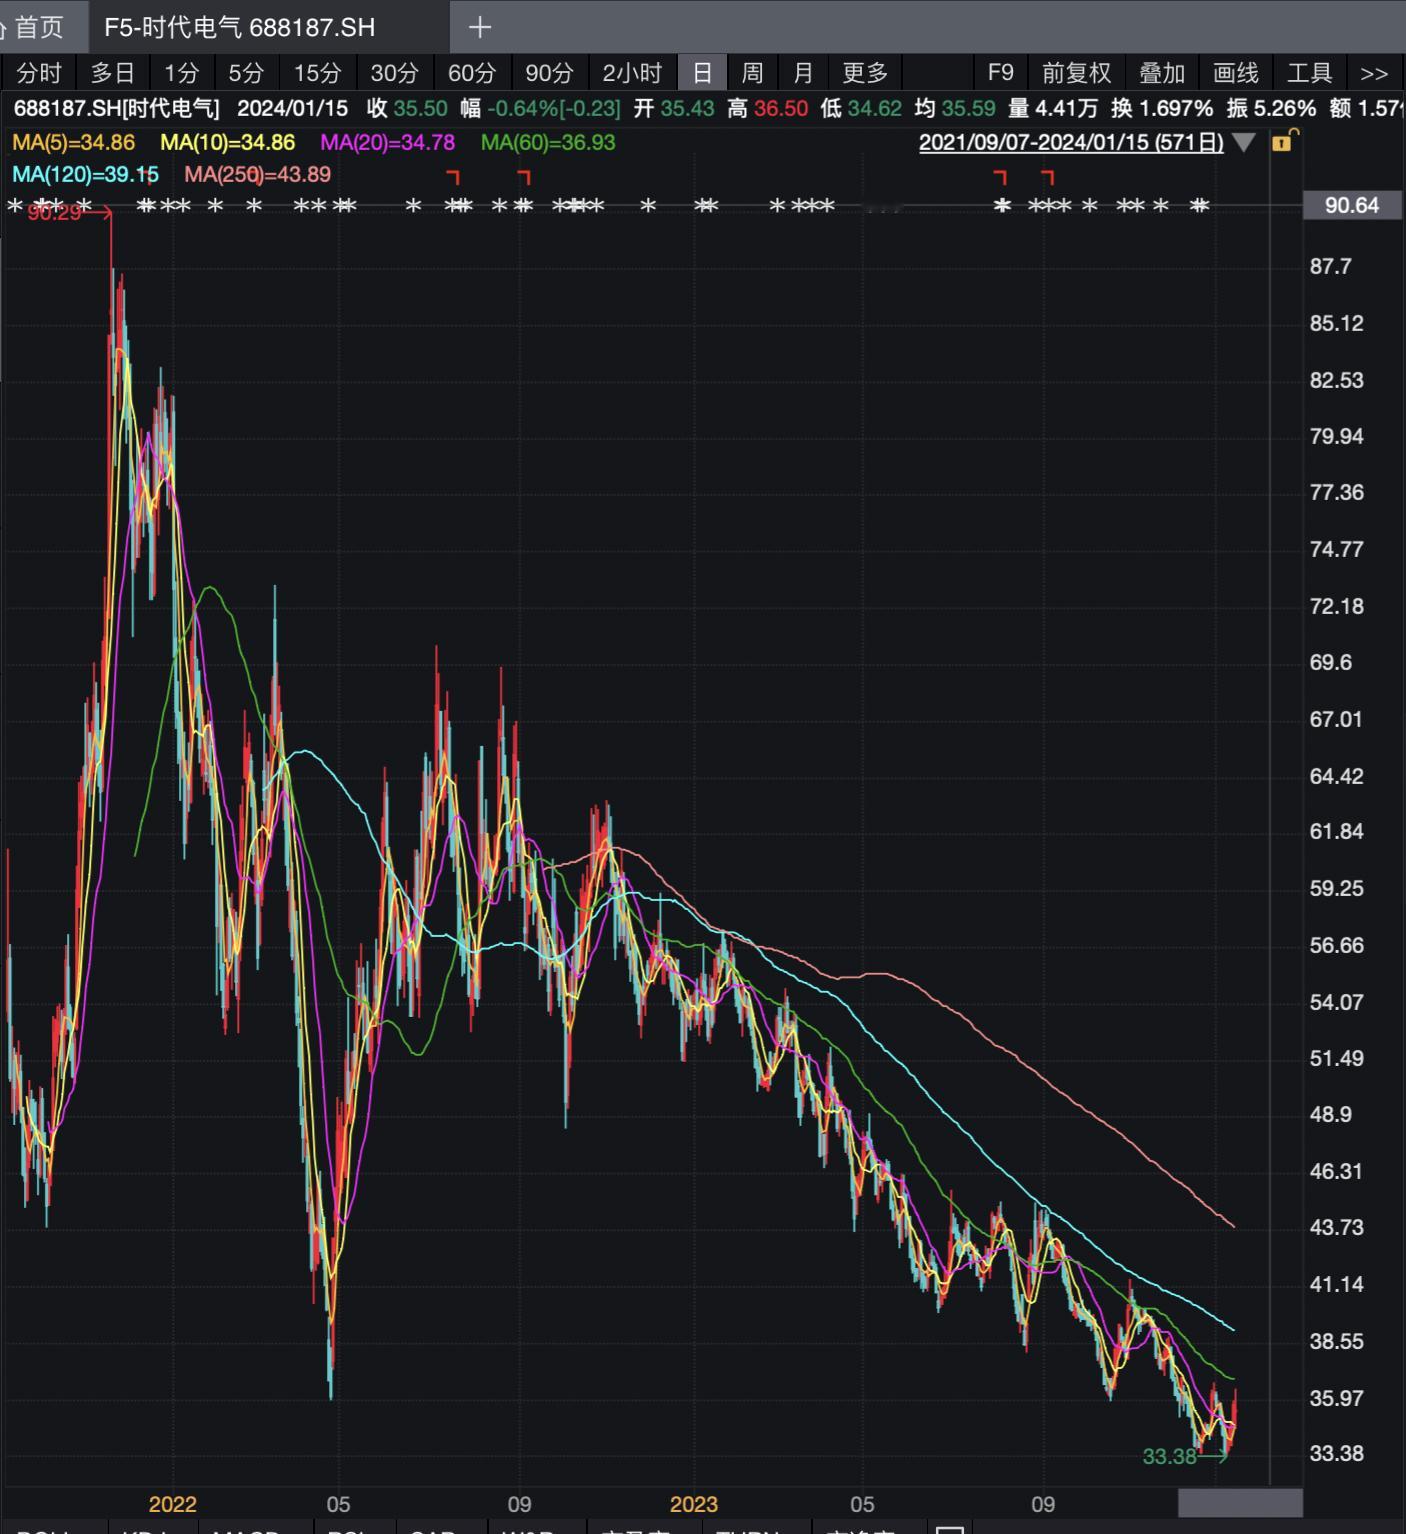
Task: Switch to the 周 weekly chart
Action: click(752, 73)
